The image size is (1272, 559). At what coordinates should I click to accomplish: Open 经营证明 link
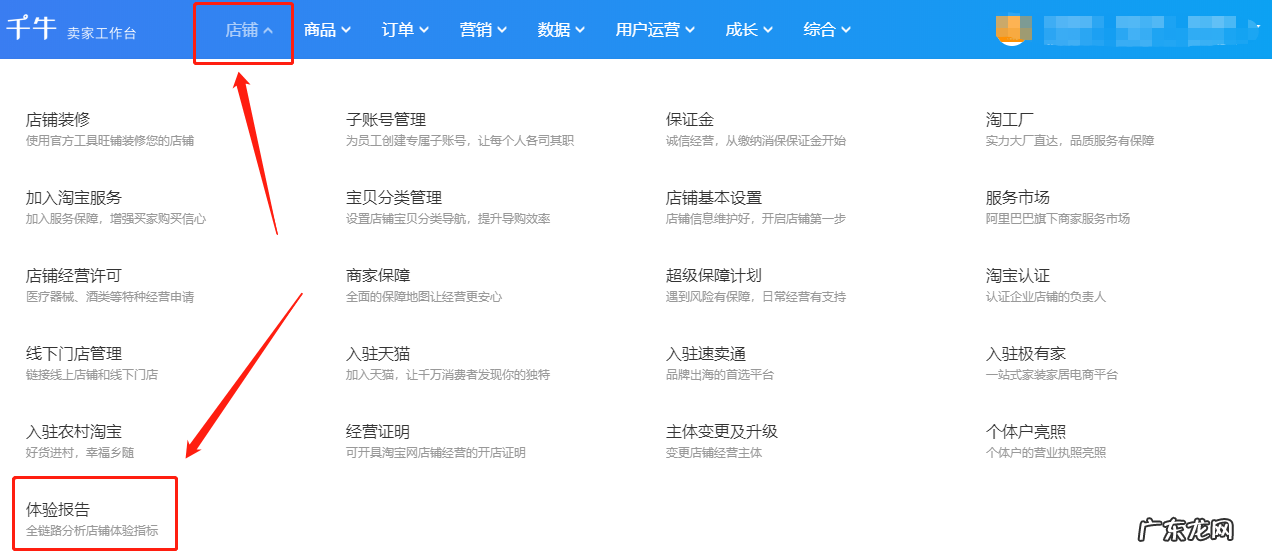[378, 431]
